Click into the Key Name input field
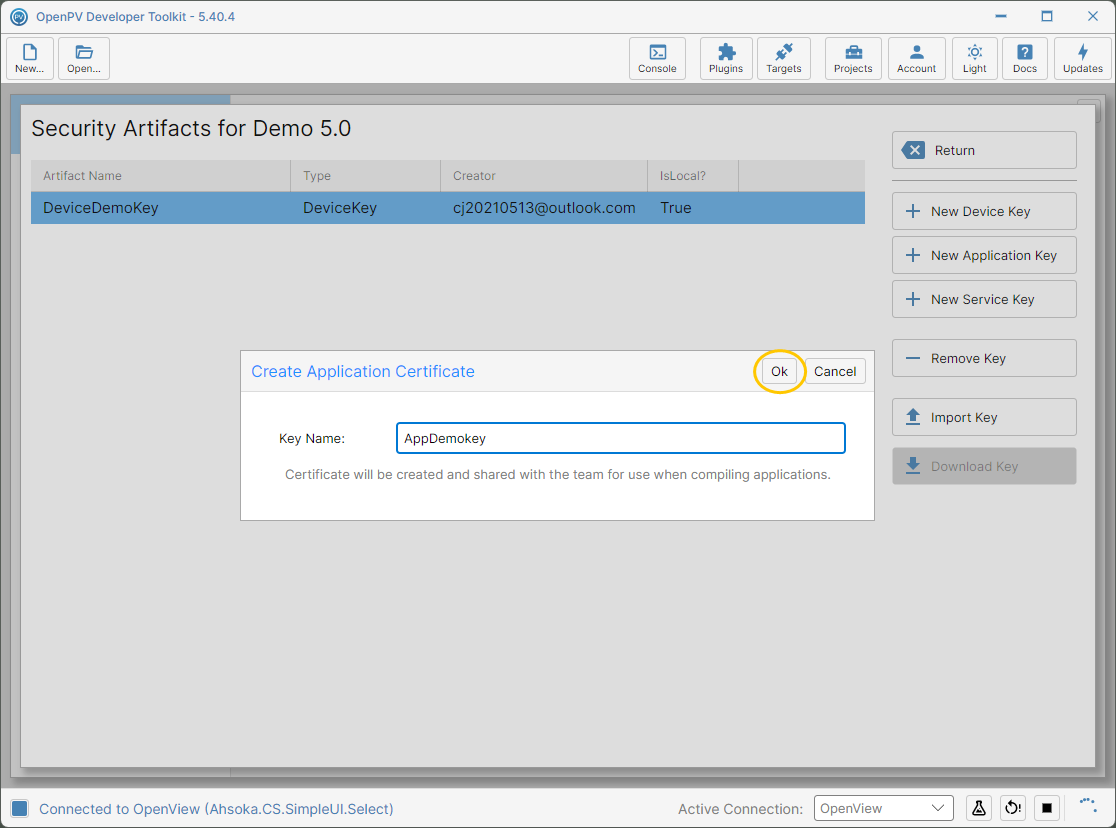Viewport: 1116px width, 828px height. 621,438
